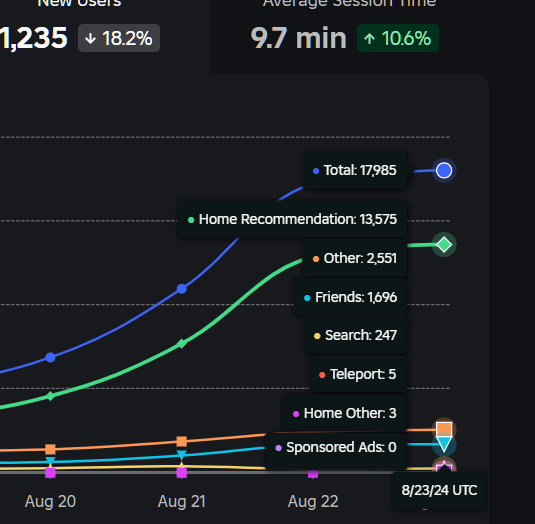Click the Home Recommendation: 13,575 tooltip entry
Image resolution: width=535 pixels, height=524 pixels.
292,219
